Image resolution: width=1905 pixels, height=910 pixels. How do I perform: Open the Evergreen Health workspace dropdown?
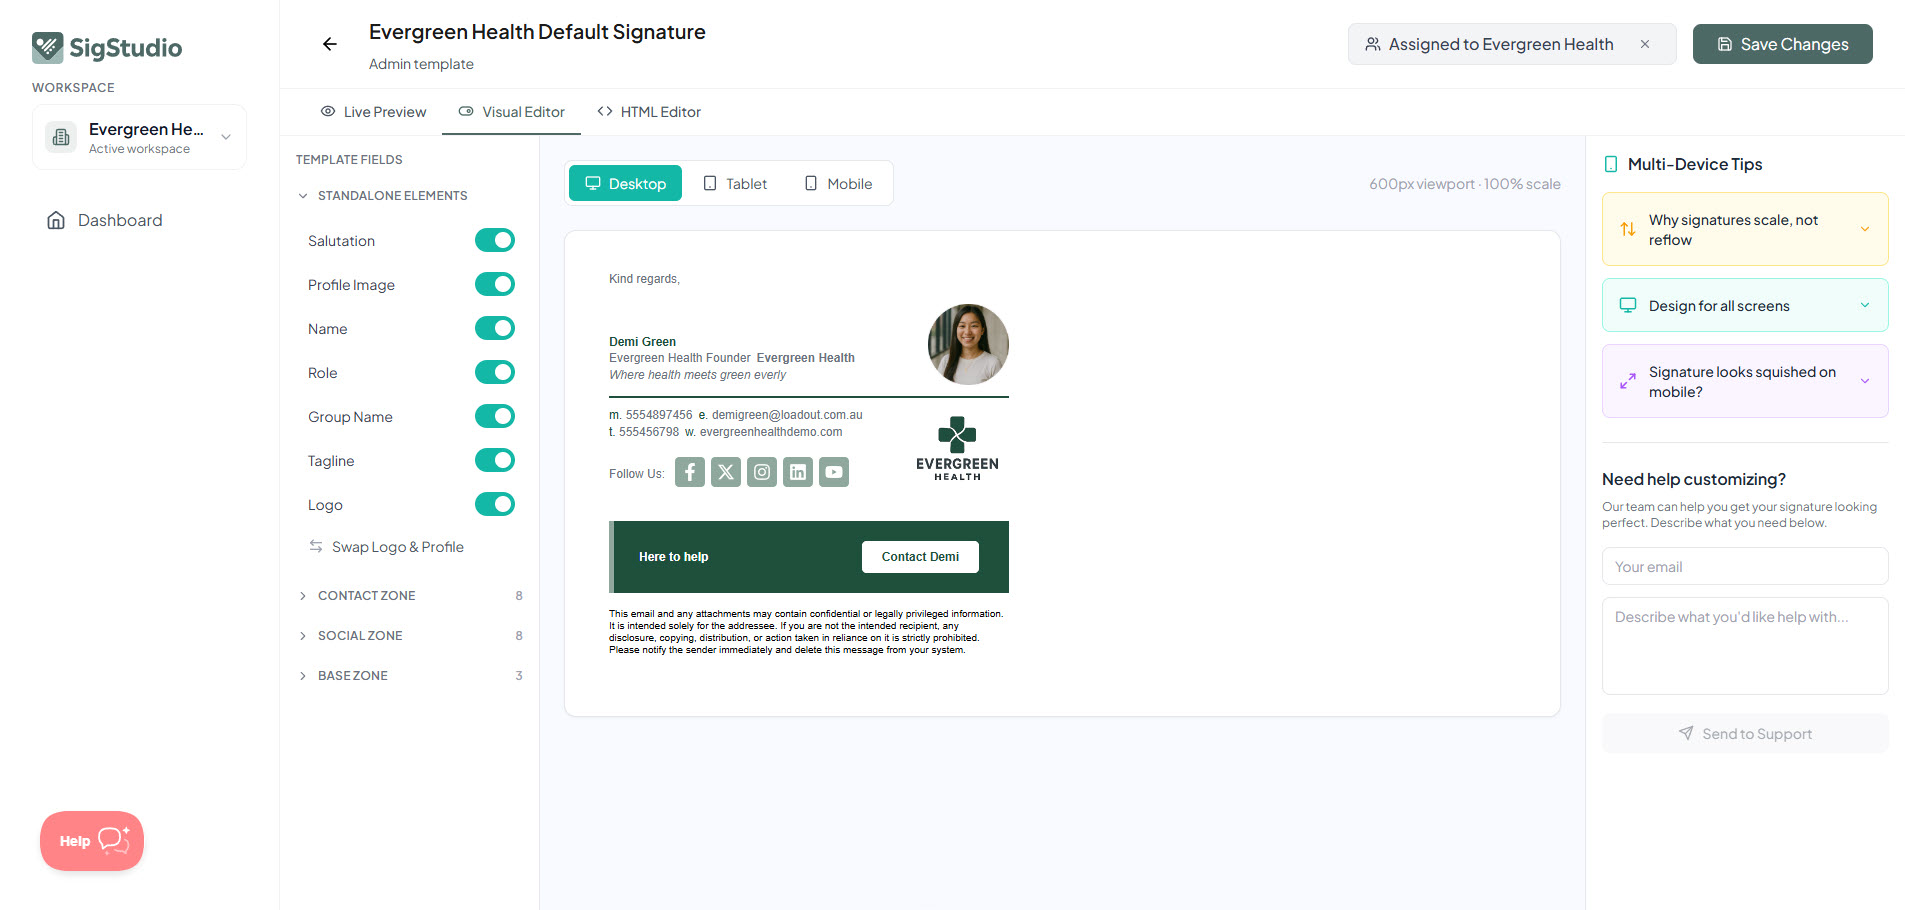[x=139, y=137]
